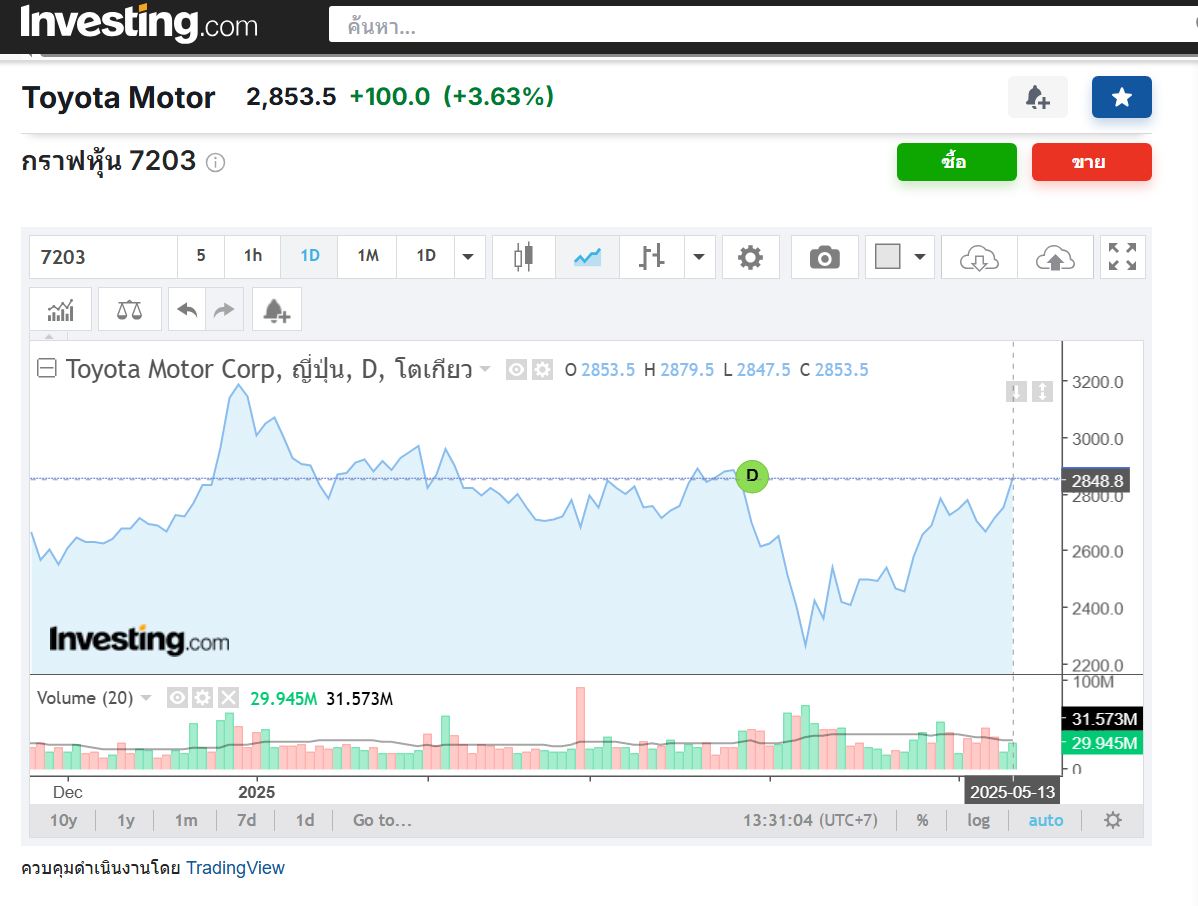Click the chart pane move down arrow

click(1015, 392)
